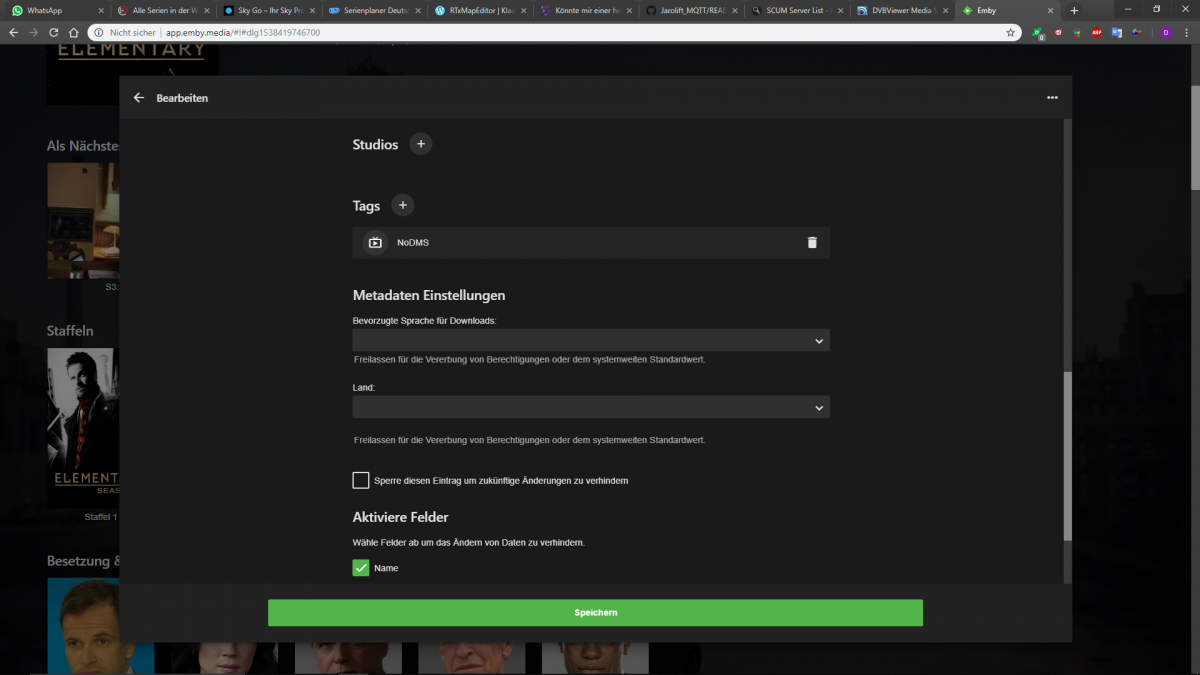Image resolution: width=1200 pixels, height=675 pixels.
Task: Click the browser back arrow
Action: [x=13, y=32]
